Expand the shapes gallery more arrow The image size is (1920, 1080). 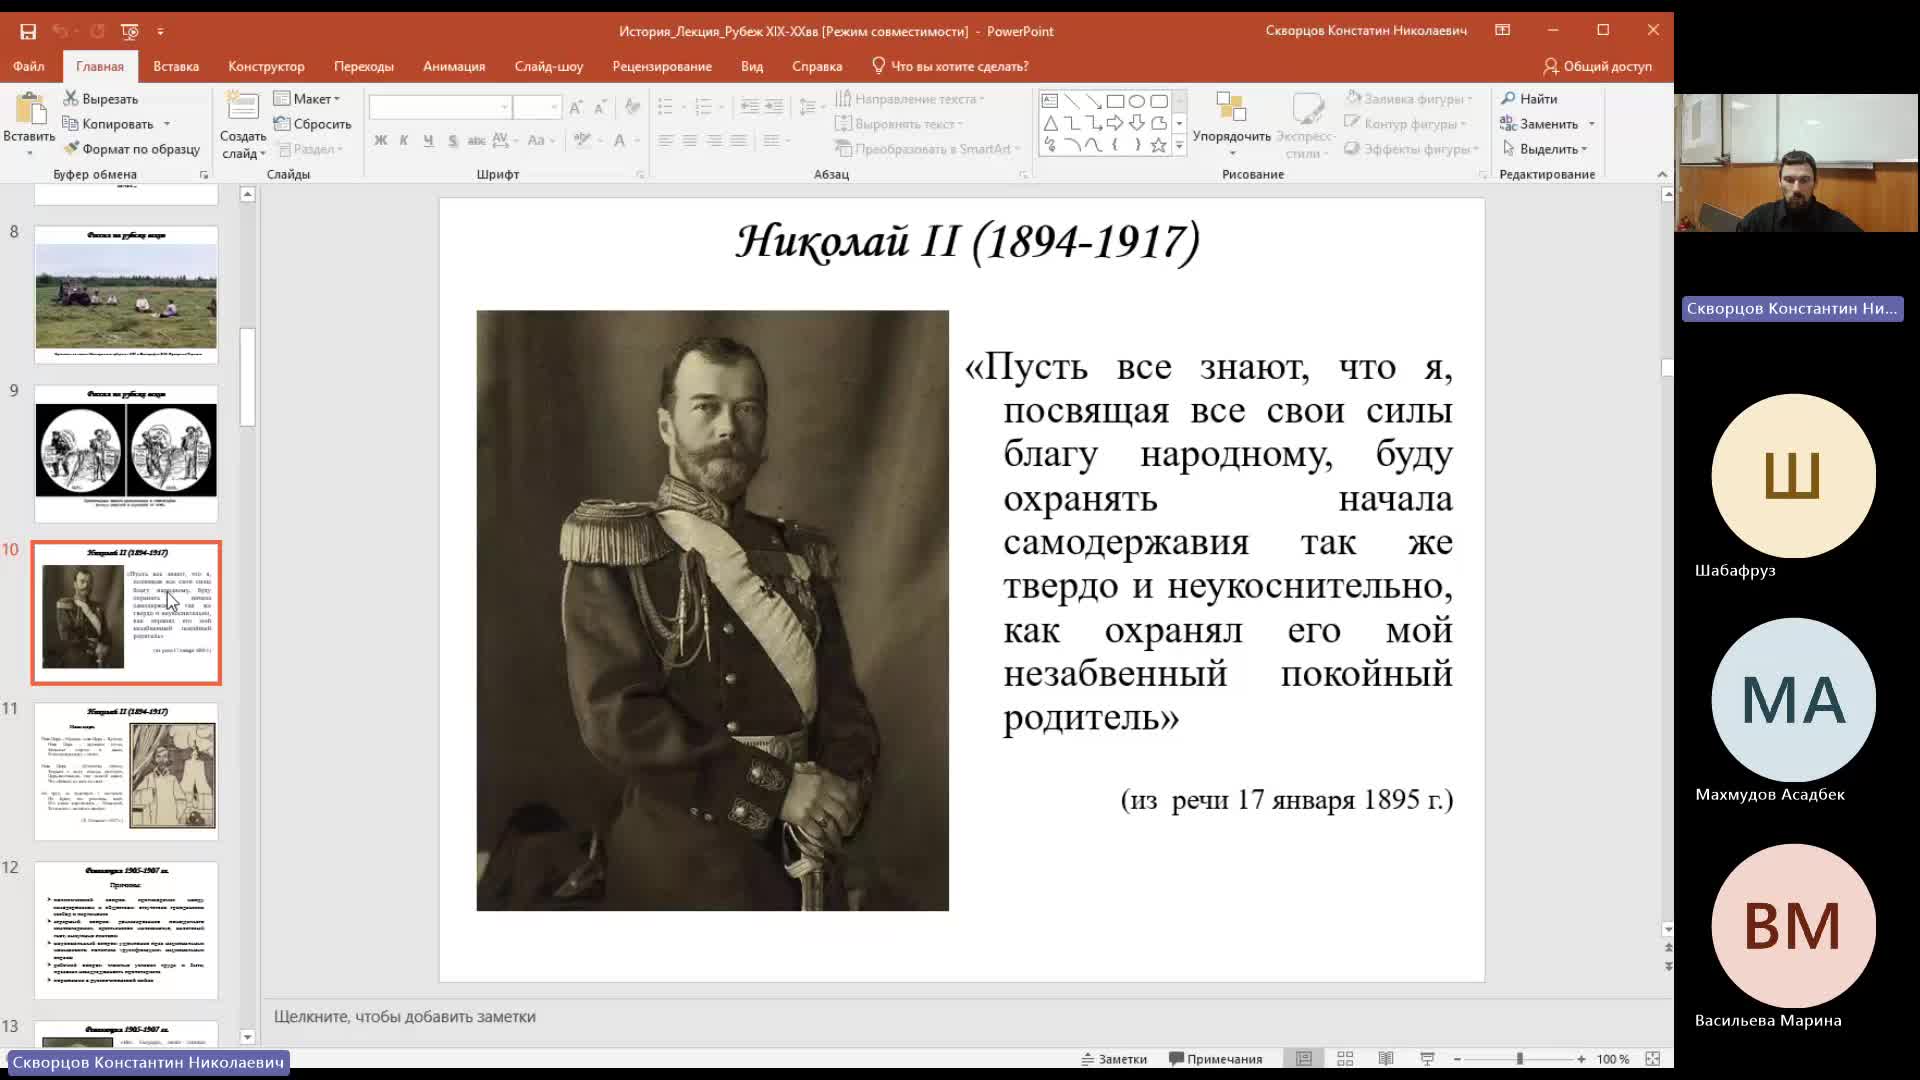[x=1179, y=146]
